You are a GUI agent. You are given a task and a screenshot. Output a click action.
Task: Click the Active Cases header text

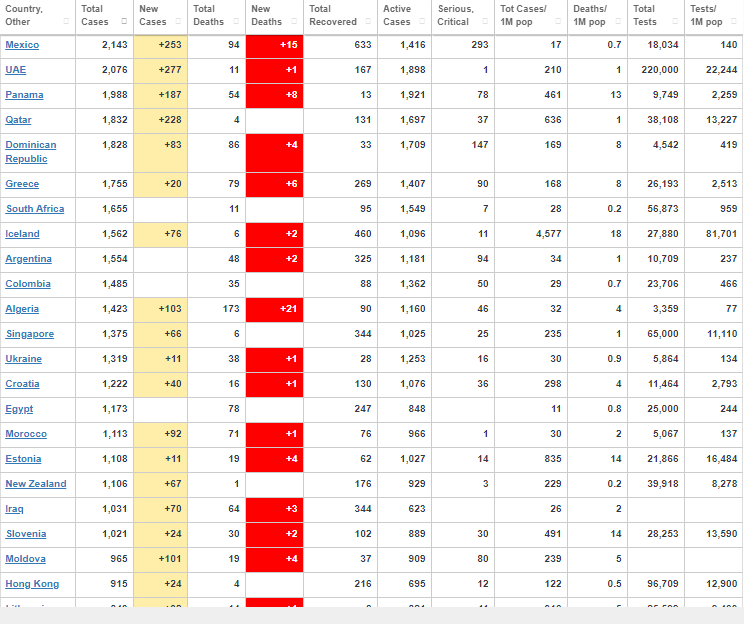[x=397, y=15]
